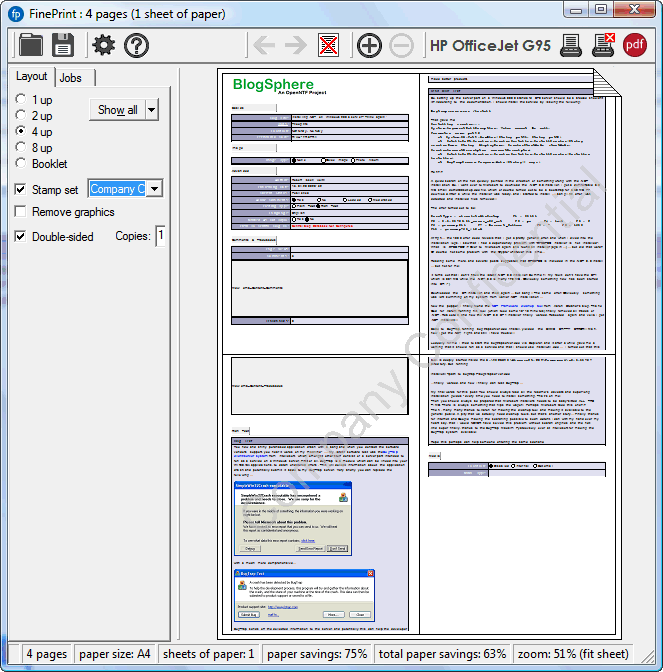Go to previous sheet with left arrow

(264, 45)
